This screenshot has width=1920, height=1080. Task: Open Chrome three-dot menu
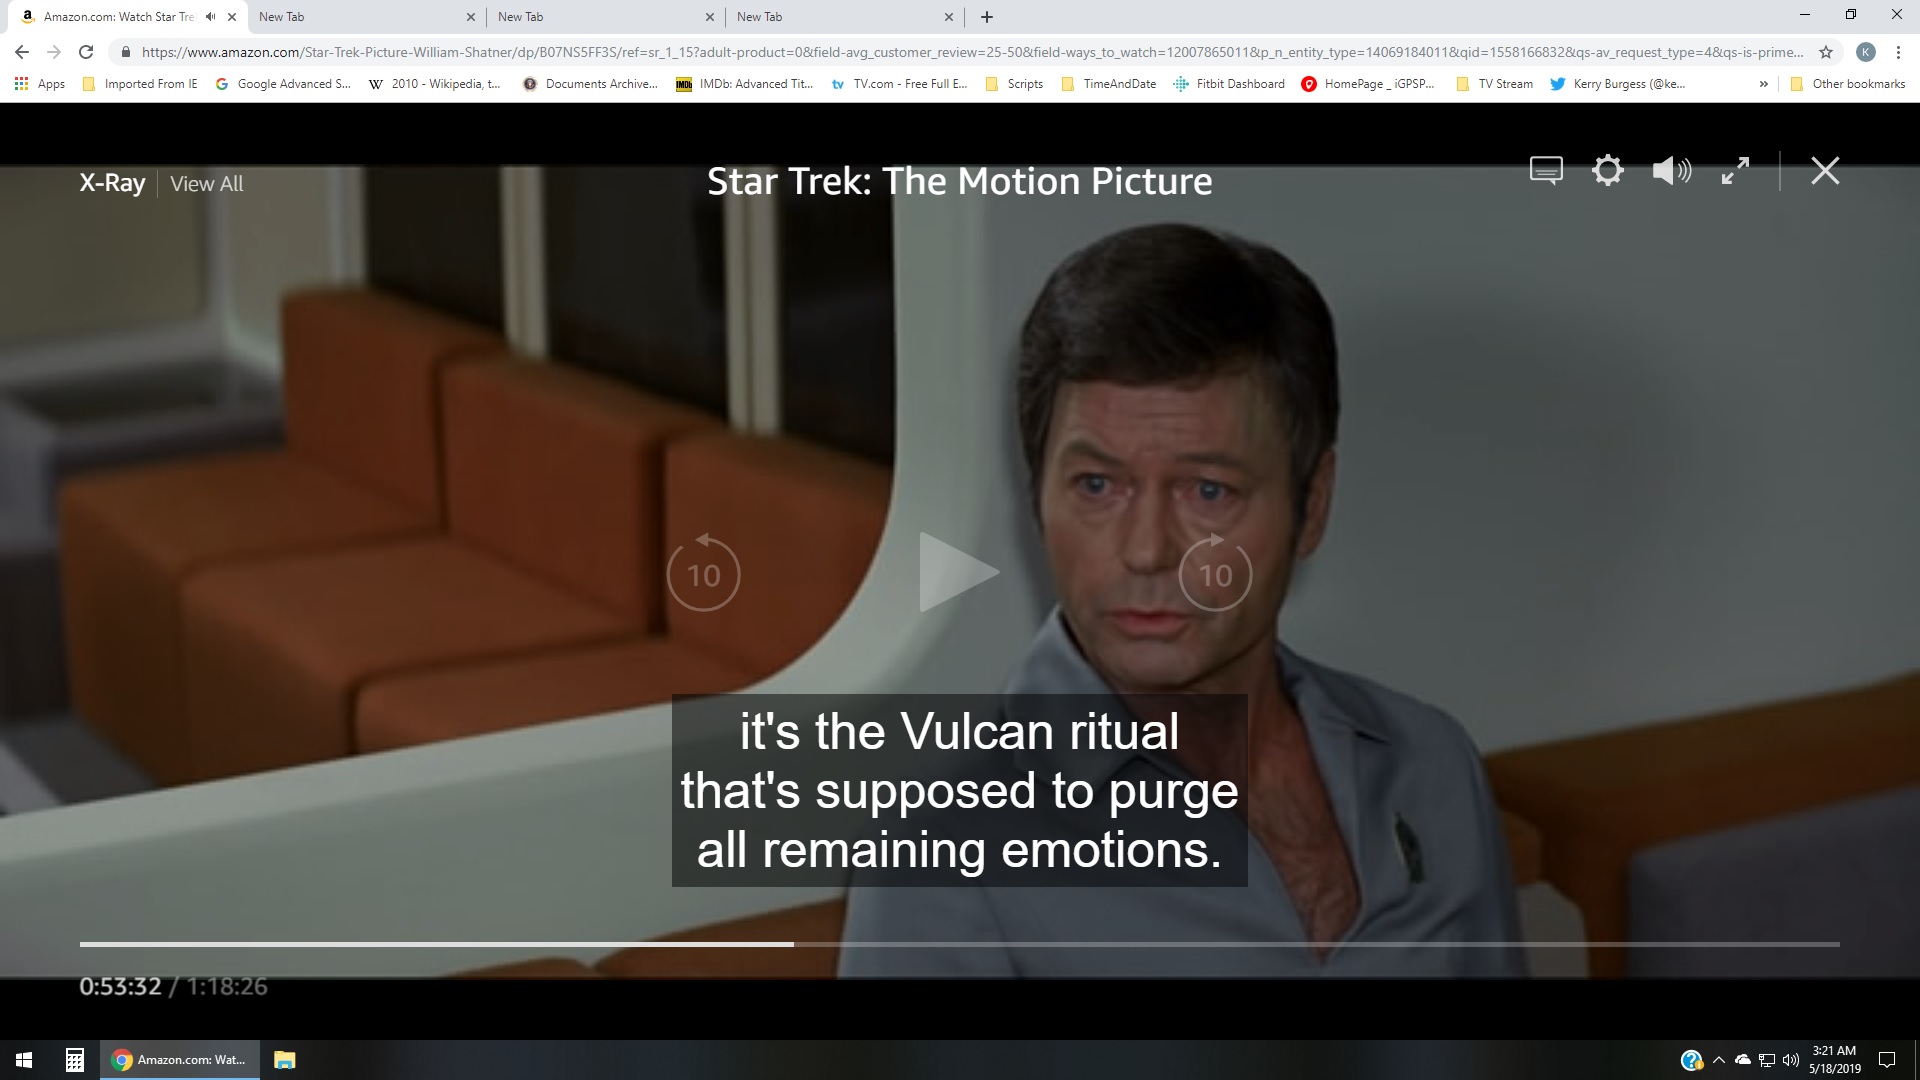(1898, 52)
